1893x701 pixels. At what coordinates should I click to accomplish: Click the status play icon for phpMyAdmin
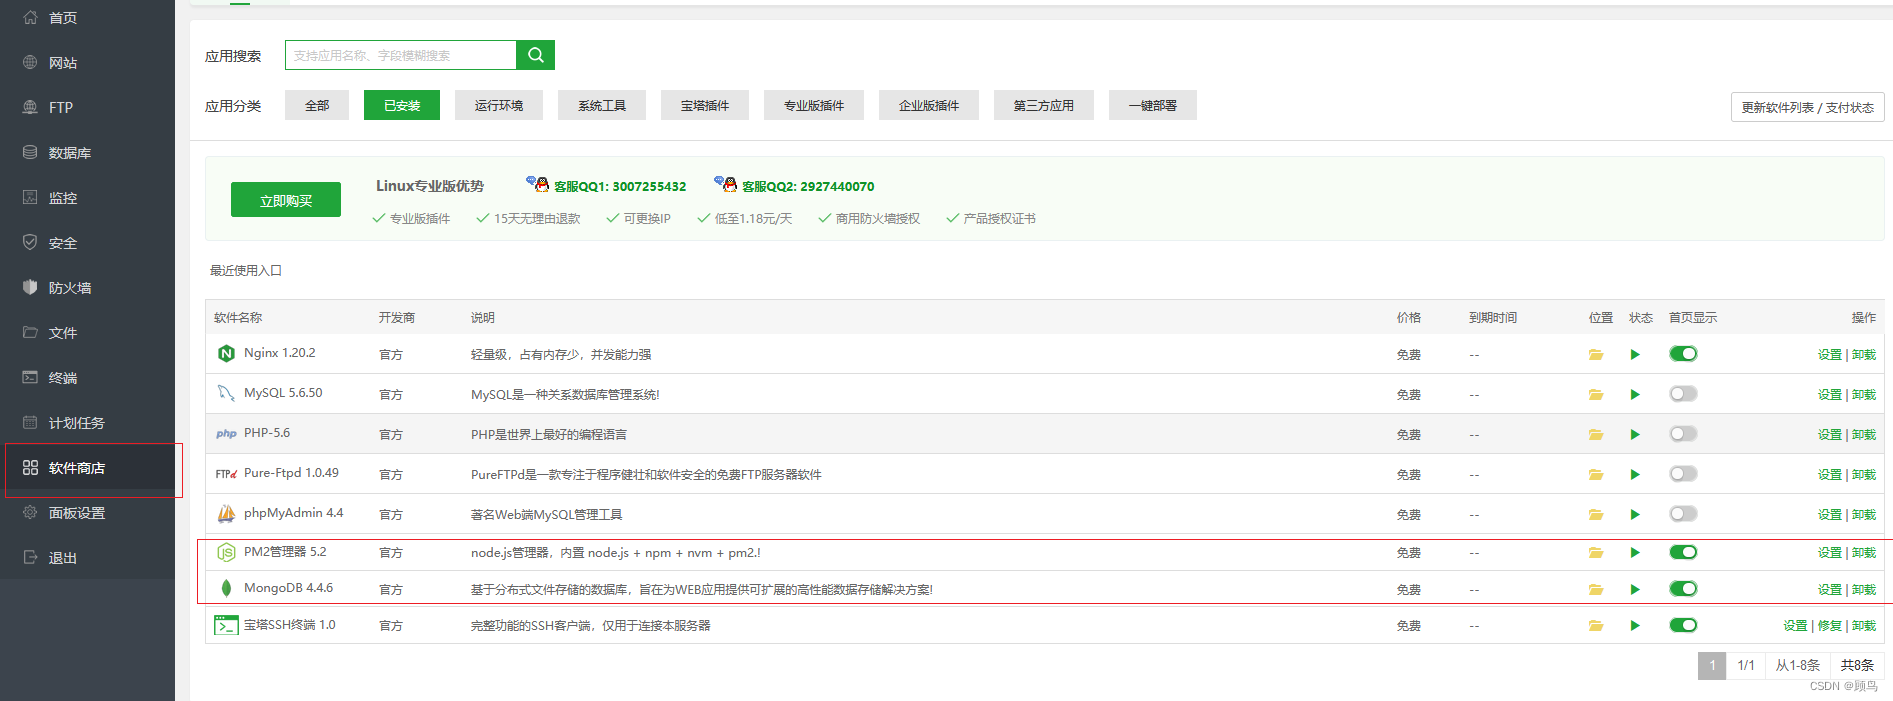(1635, 515)
